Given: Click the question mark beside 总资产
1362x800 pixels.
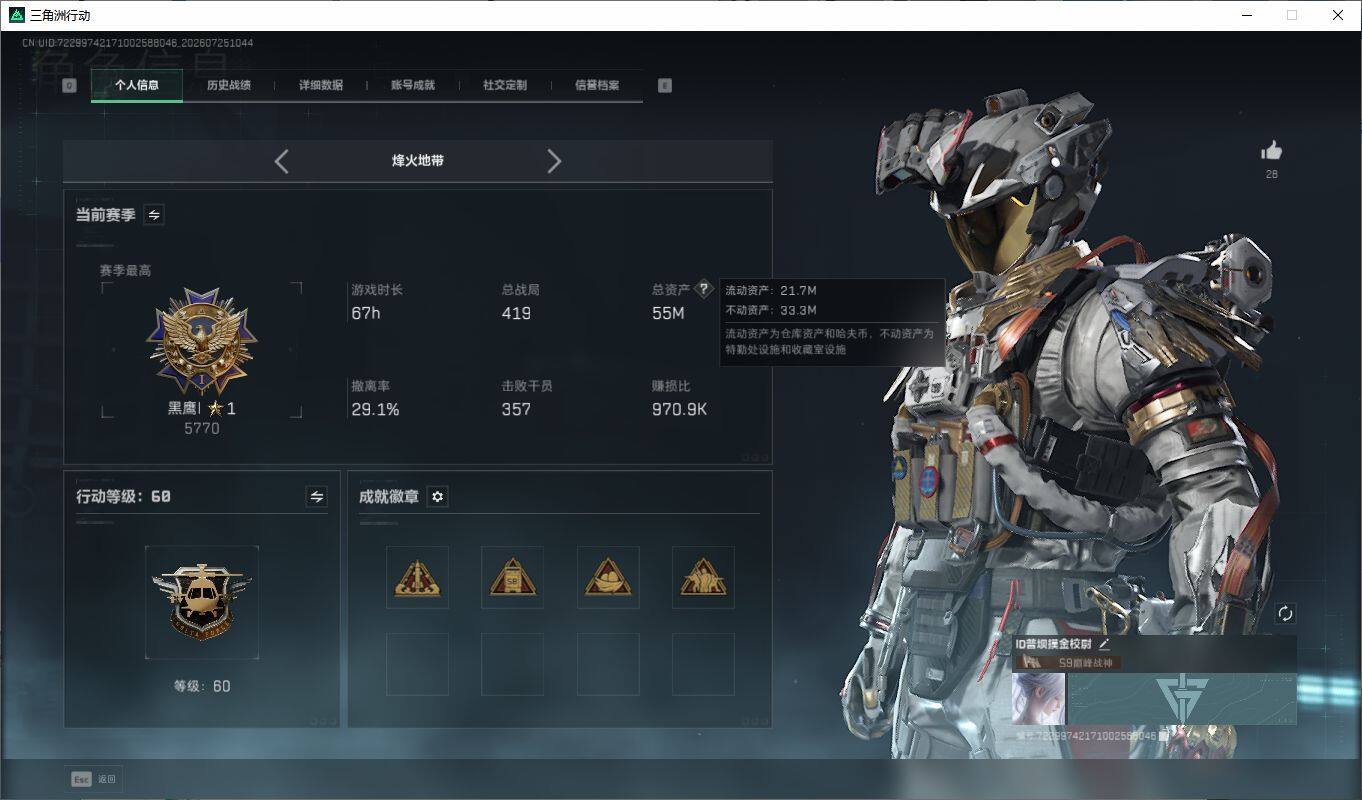Looking at the screenshot, I should coord(704,289).
